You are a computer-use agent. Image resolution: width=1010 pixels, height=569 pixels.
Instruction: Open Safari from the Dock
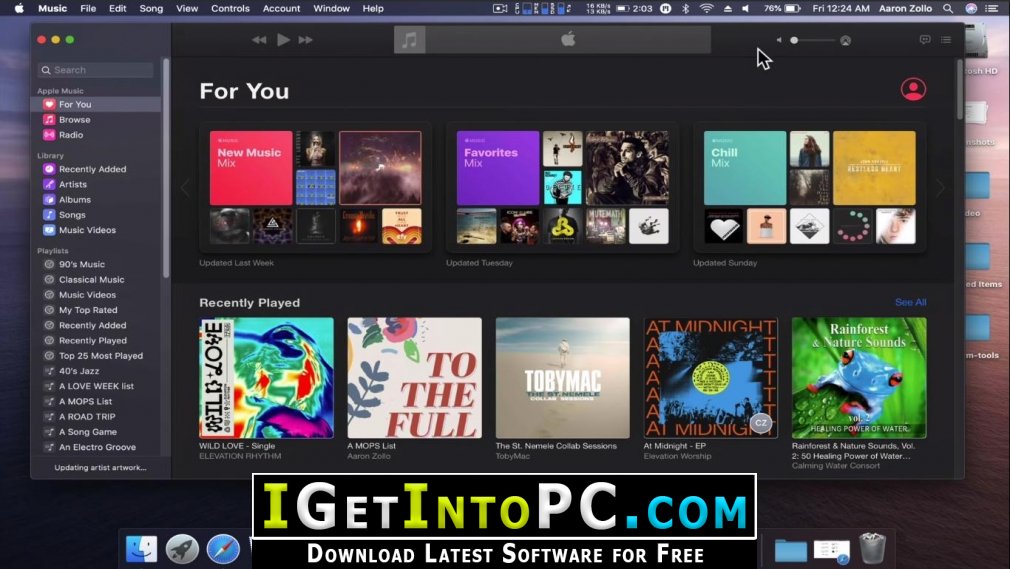tap(223, 549)
